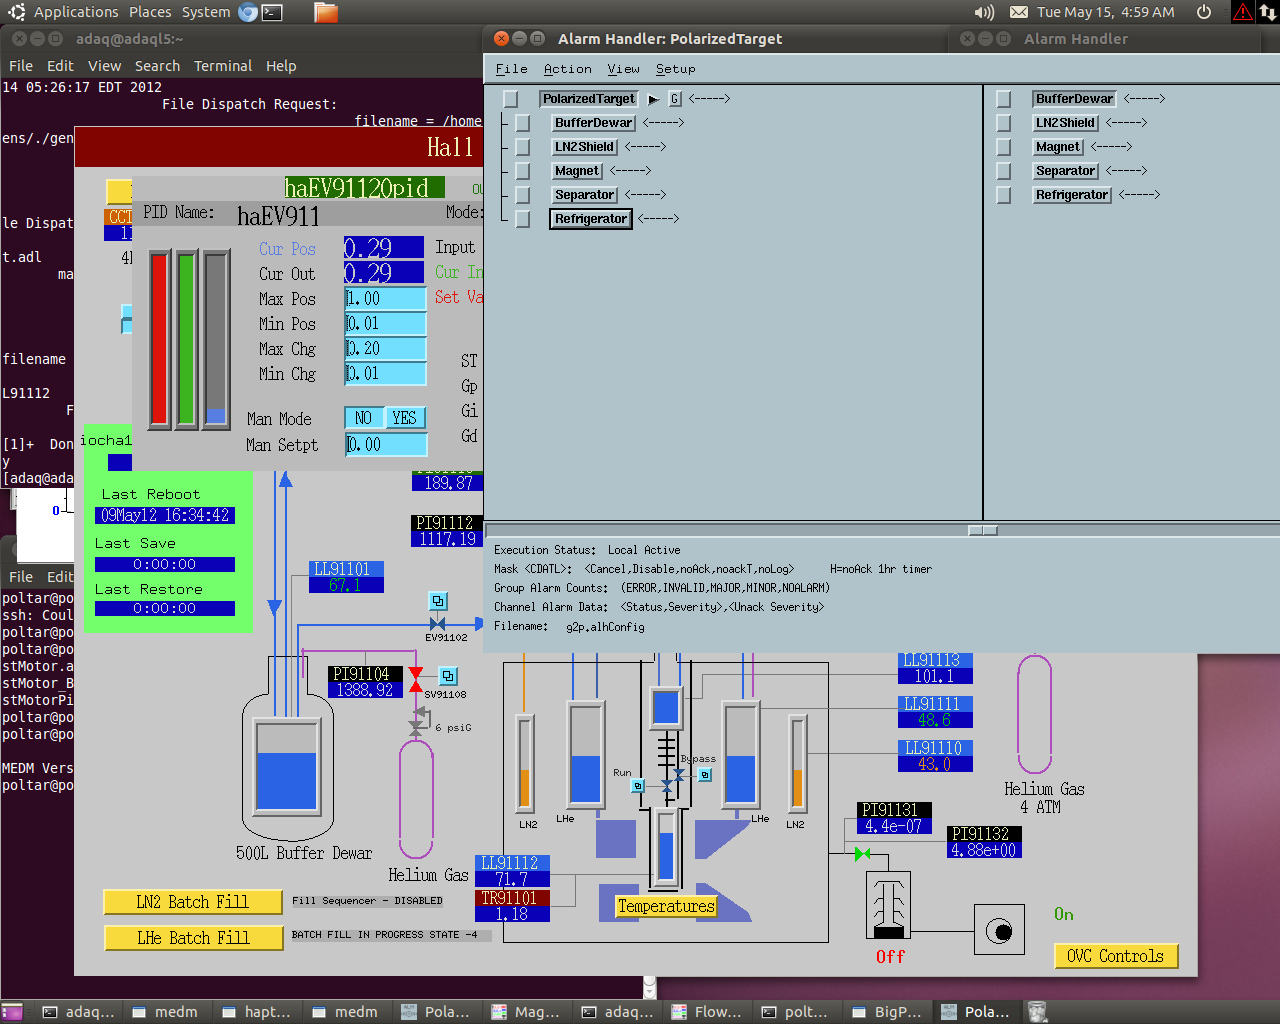Click the Man Setpt input field
This screenshot has height=1024, width=1280.
click(x=386, y=445)
